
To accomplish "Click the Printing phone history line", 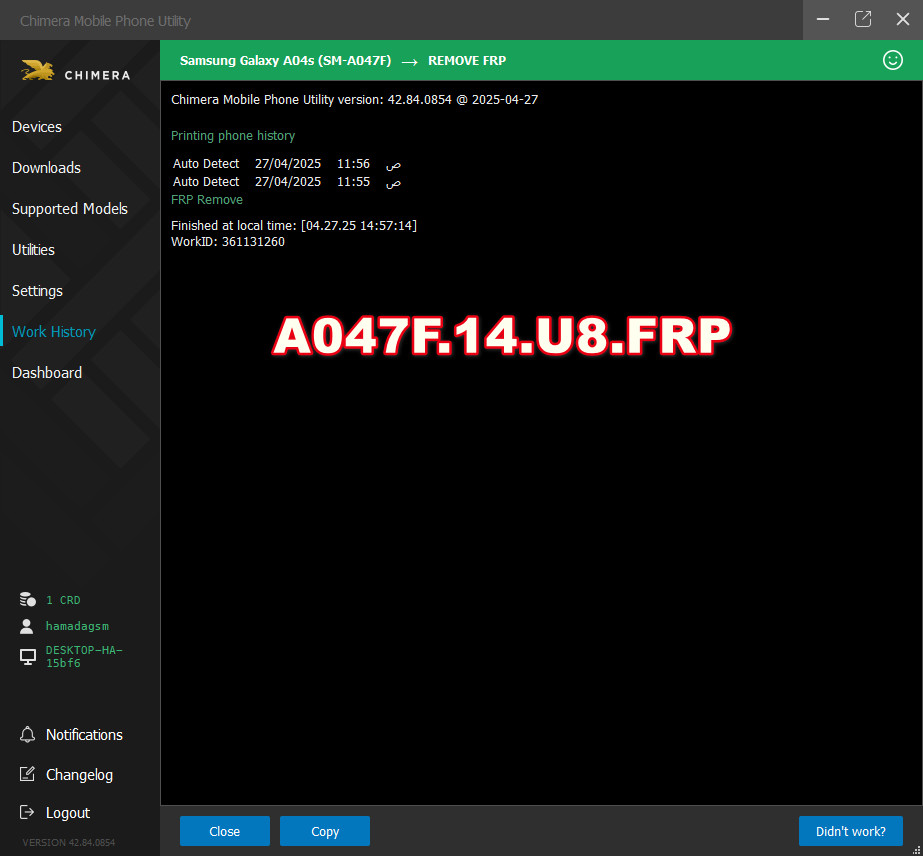I will (x=233, y=135).
